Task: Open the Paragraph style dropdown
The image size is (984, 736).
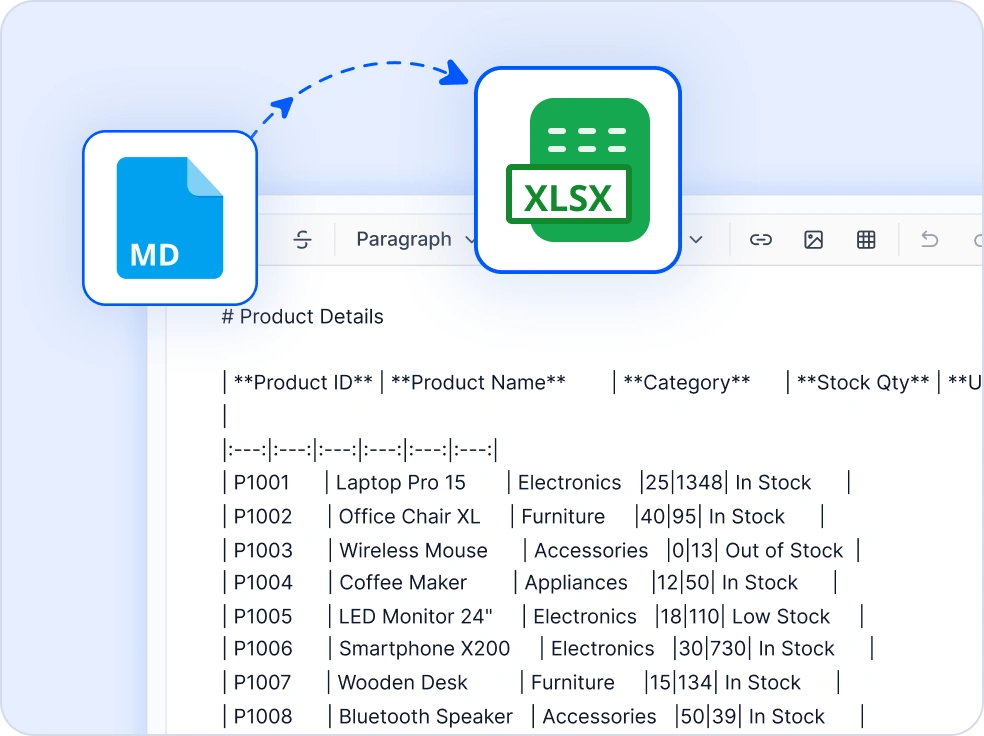Action: click(x=415, y=239)
